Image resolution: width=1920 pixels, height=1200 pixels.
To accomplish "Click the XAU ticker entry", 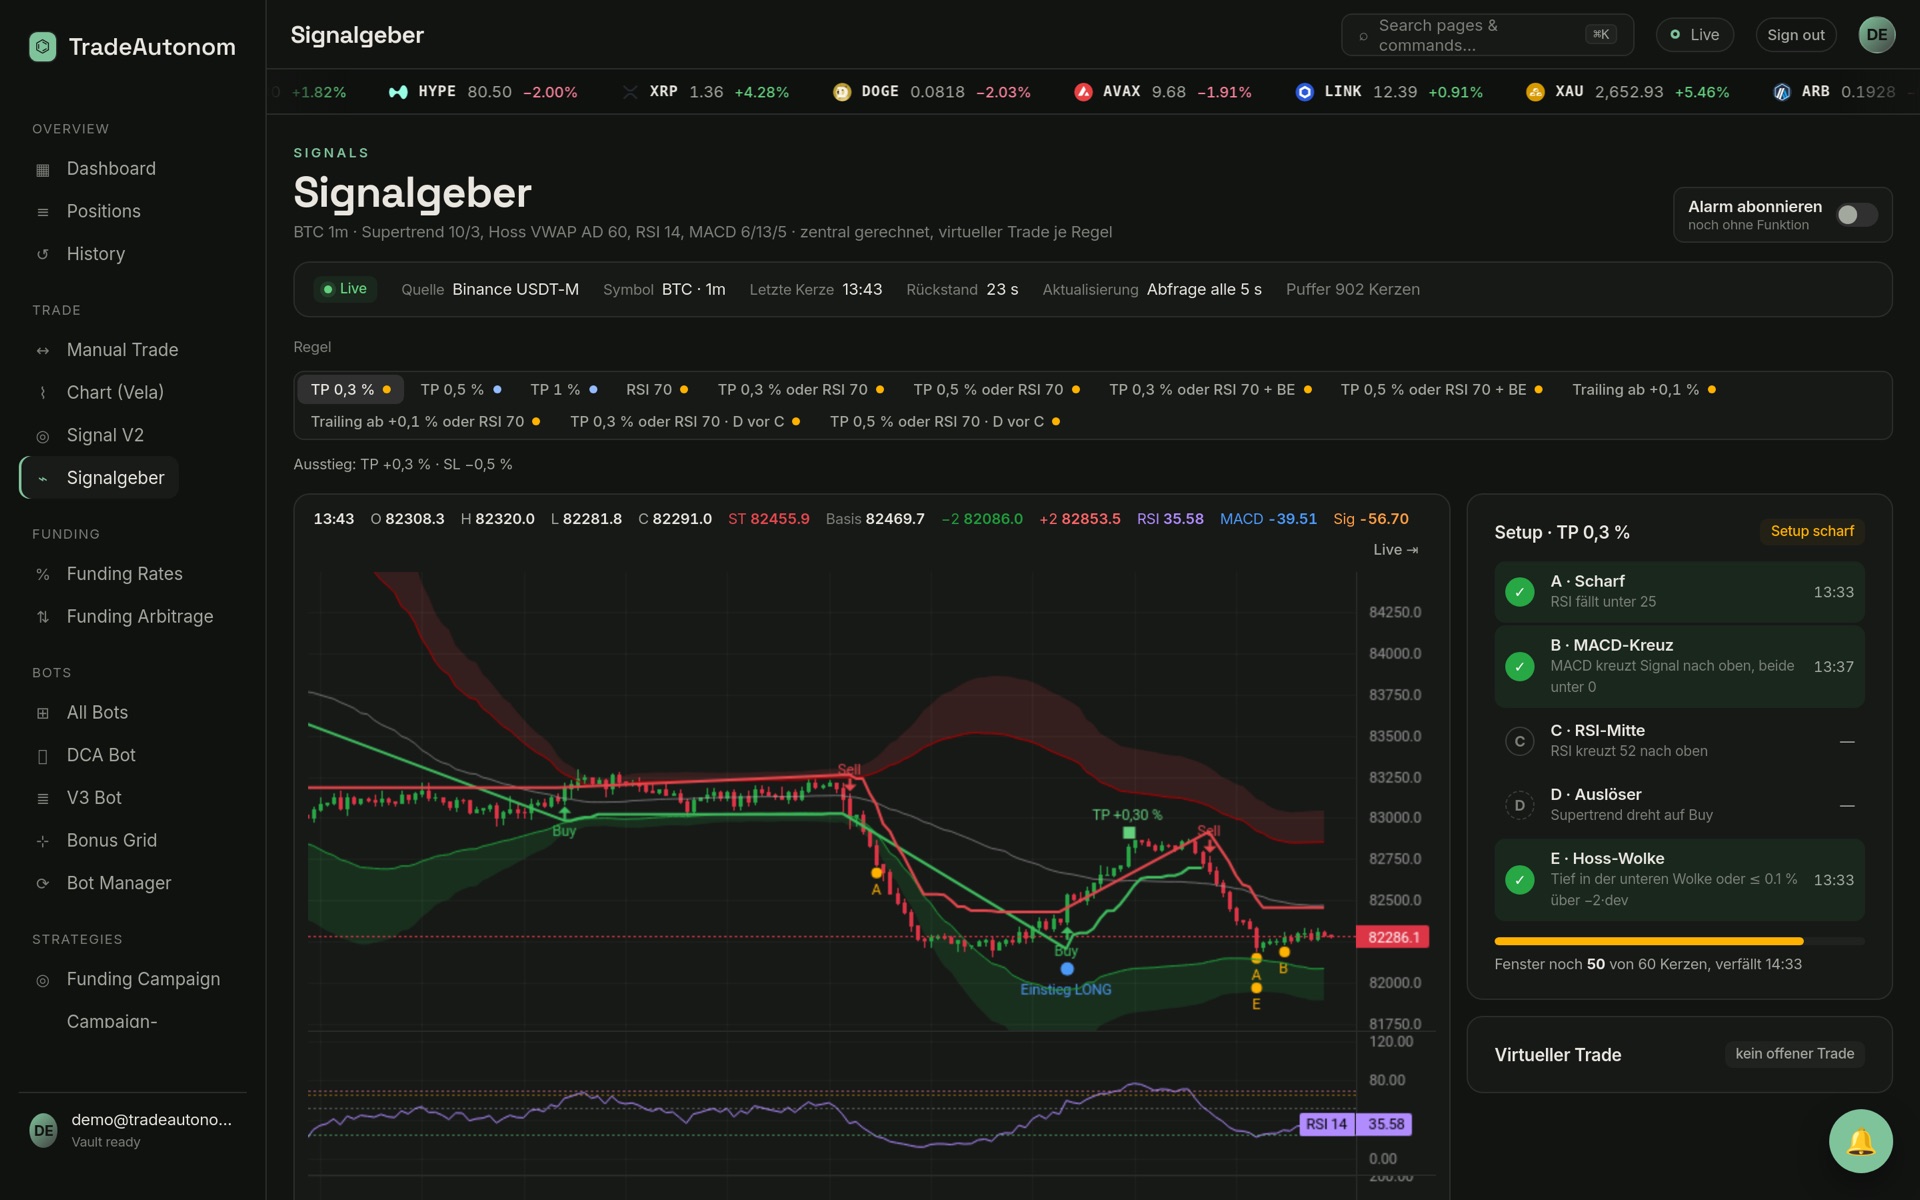I will pos(1627,92).
